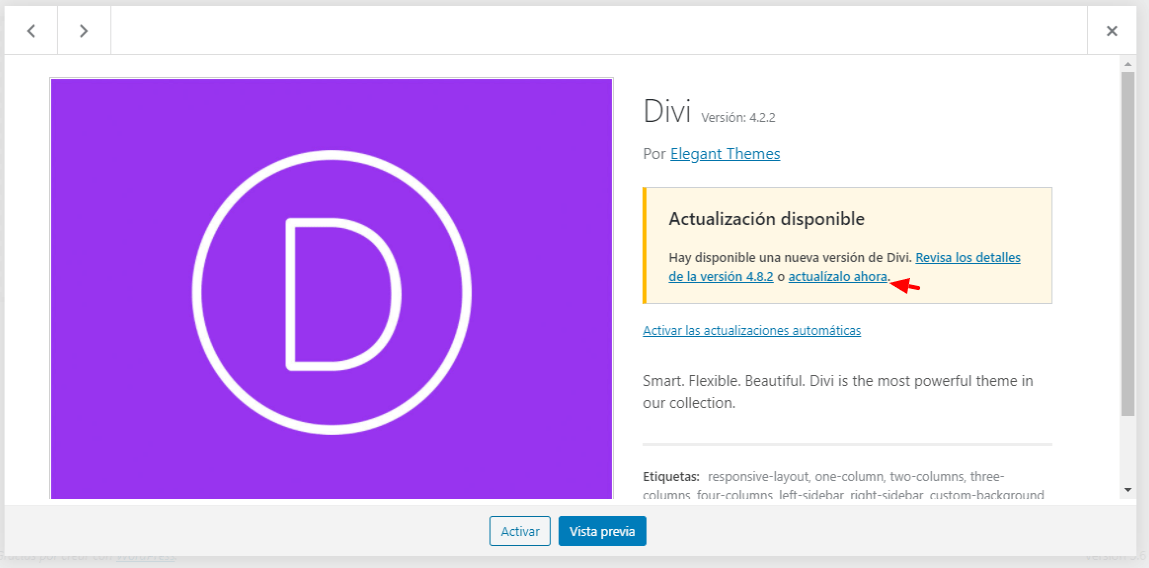Click the Divi theme title
This screenshot has height=568, width=1149.
click(667, 111)
